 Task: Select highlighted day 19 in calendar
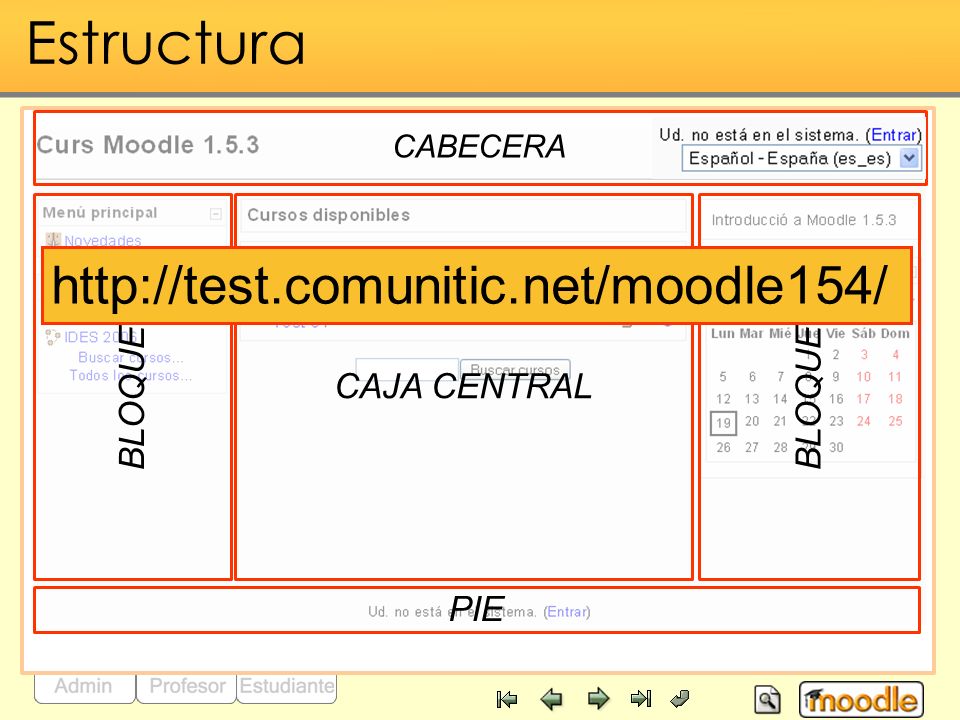723,423
